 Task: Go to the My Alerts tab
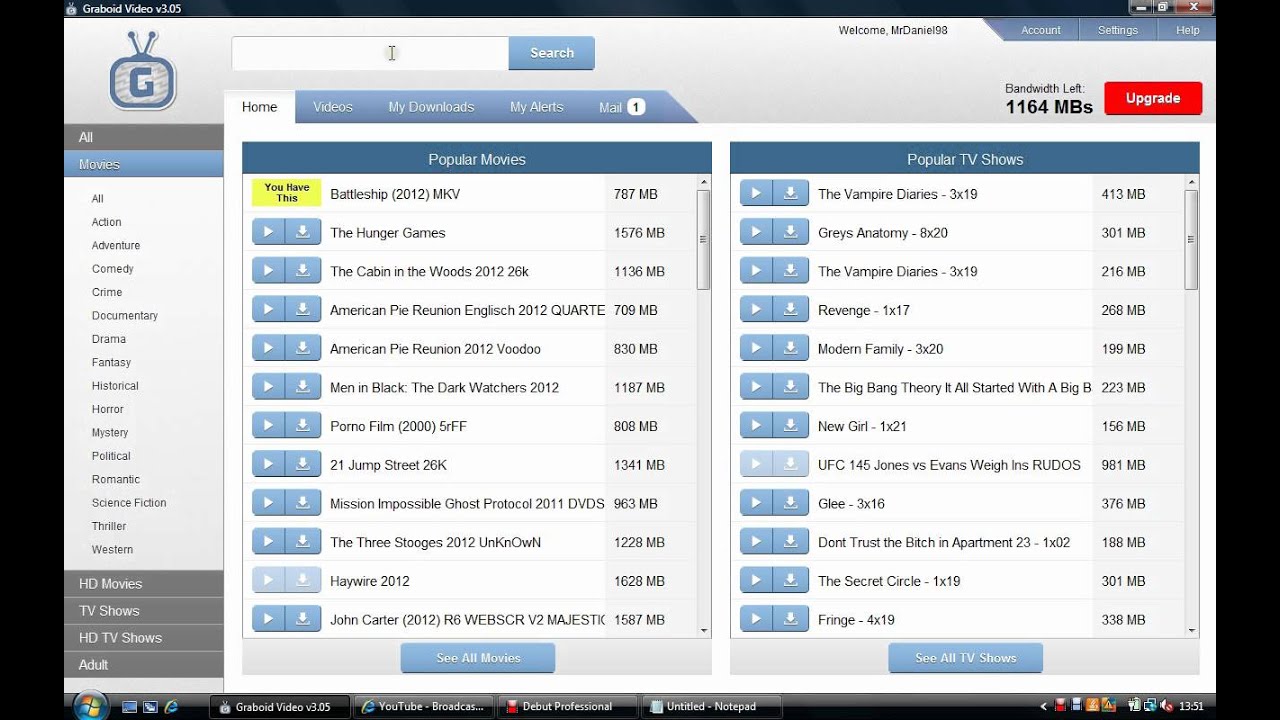coord(537,107)
